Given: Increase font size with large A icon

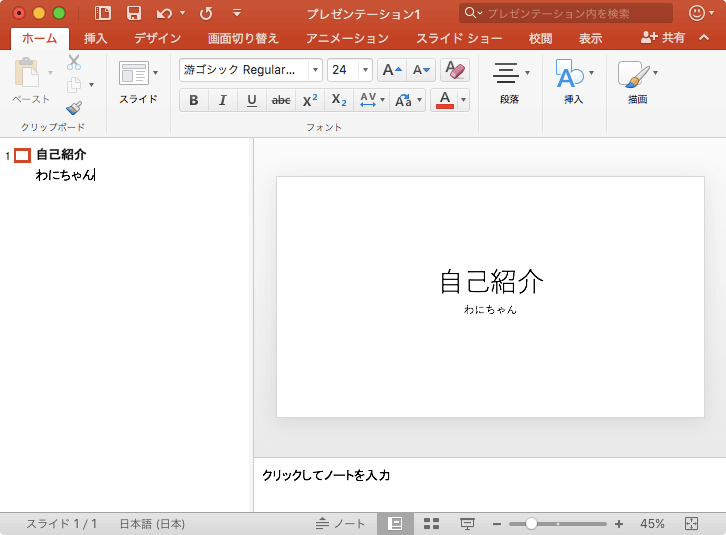Looking at the screenshot, I should (x=391, y=70).
